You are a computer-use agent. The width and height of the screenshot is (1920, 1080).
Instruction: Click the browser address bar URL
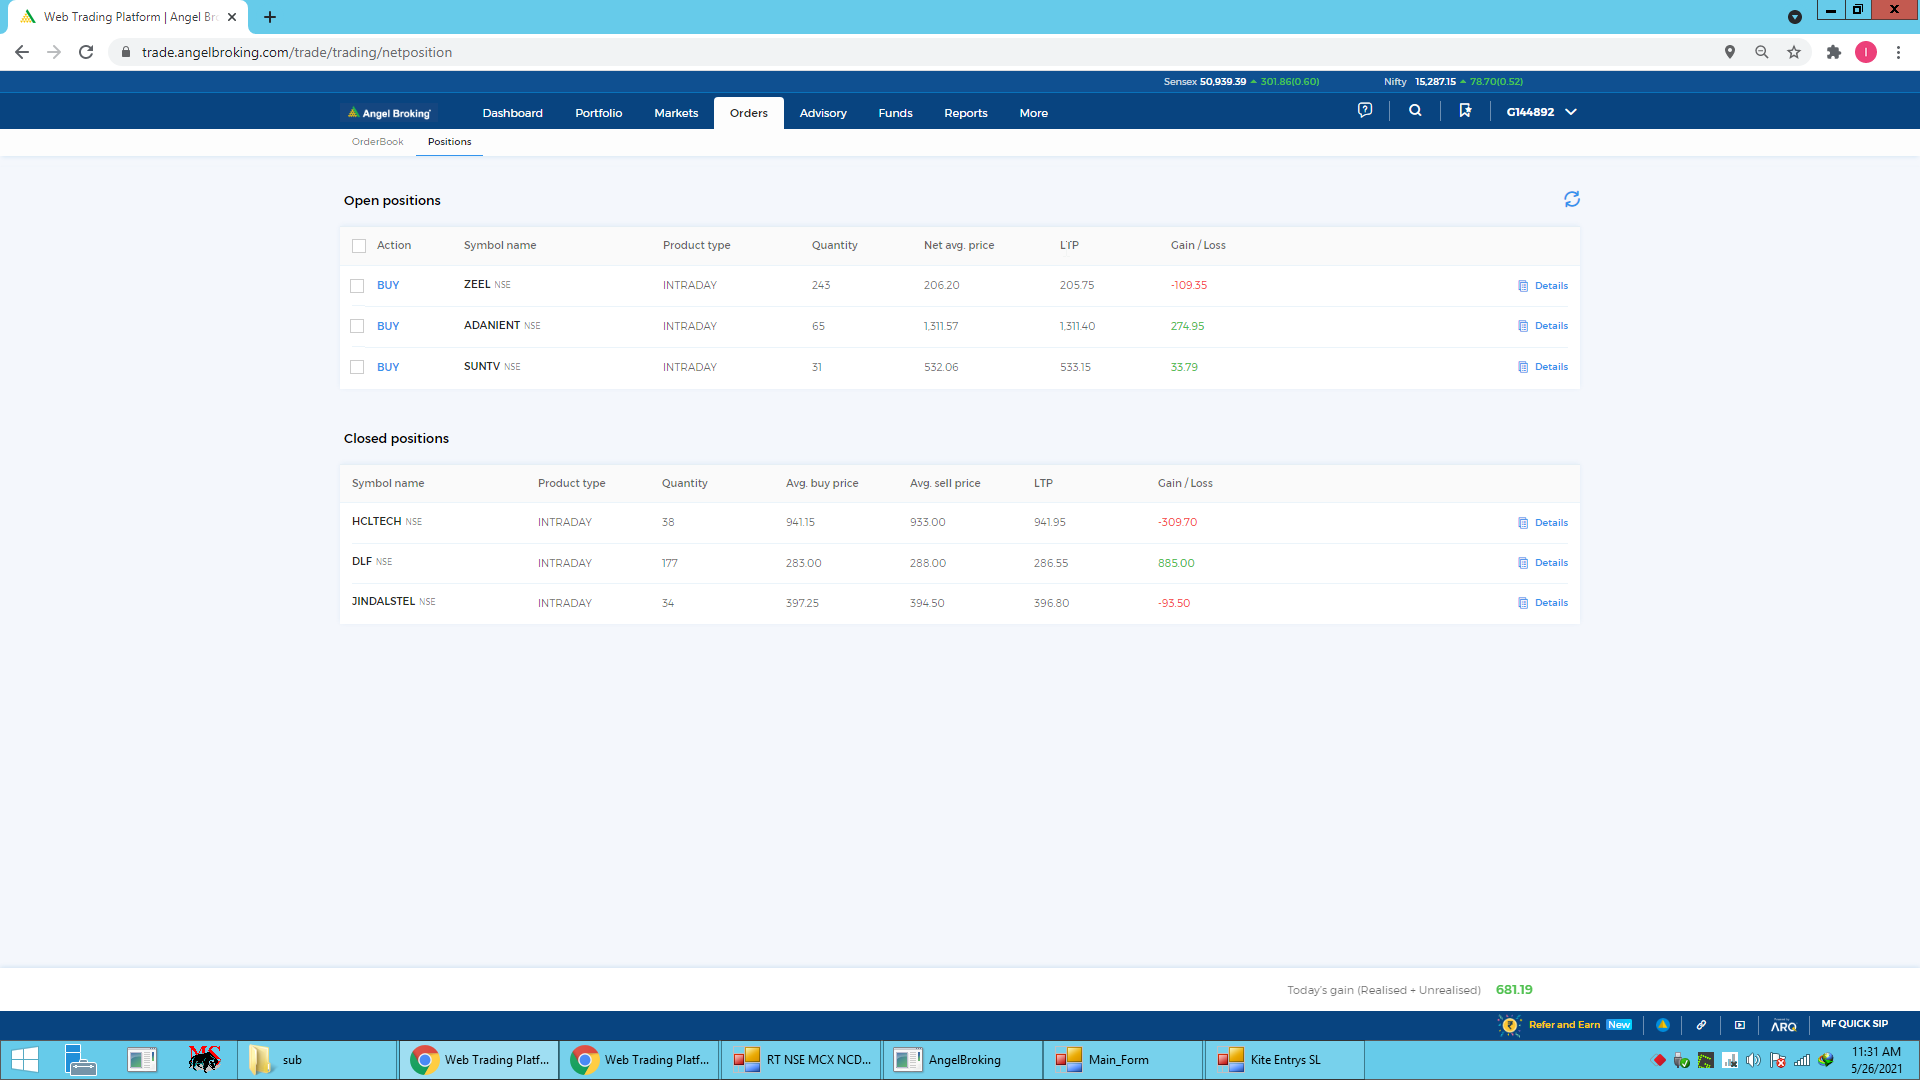tap(297, 52)
